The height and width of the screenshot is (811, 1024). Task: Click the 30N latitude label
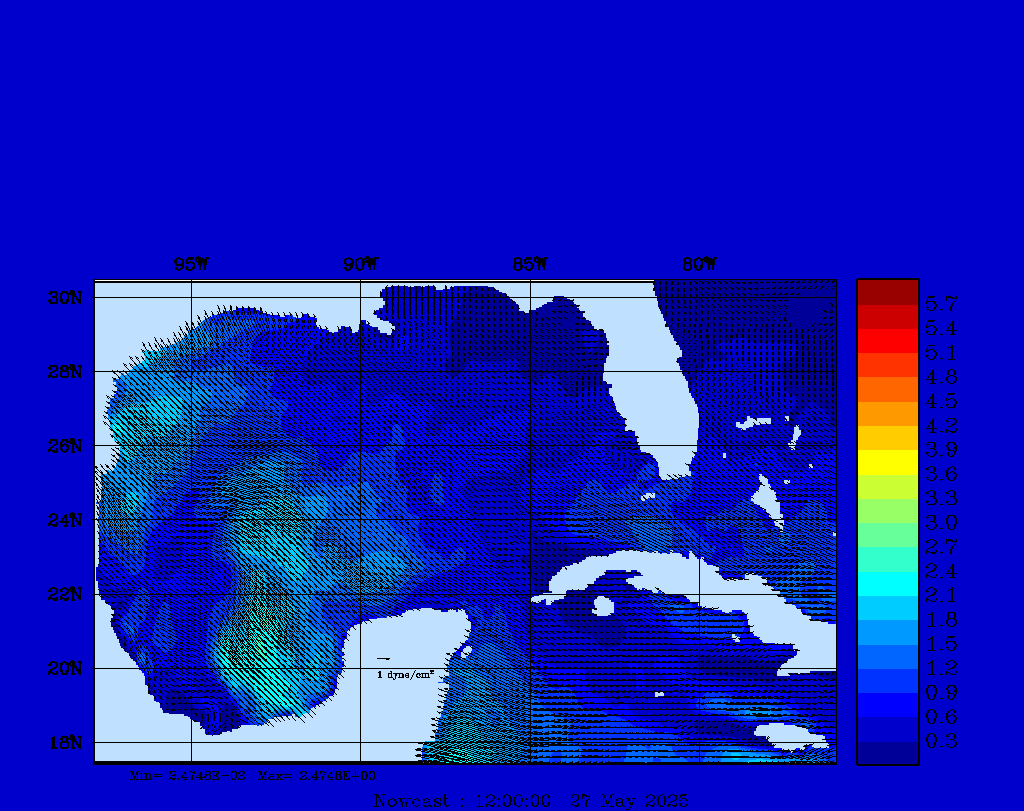pyautogui.click(x=65, y=298)
